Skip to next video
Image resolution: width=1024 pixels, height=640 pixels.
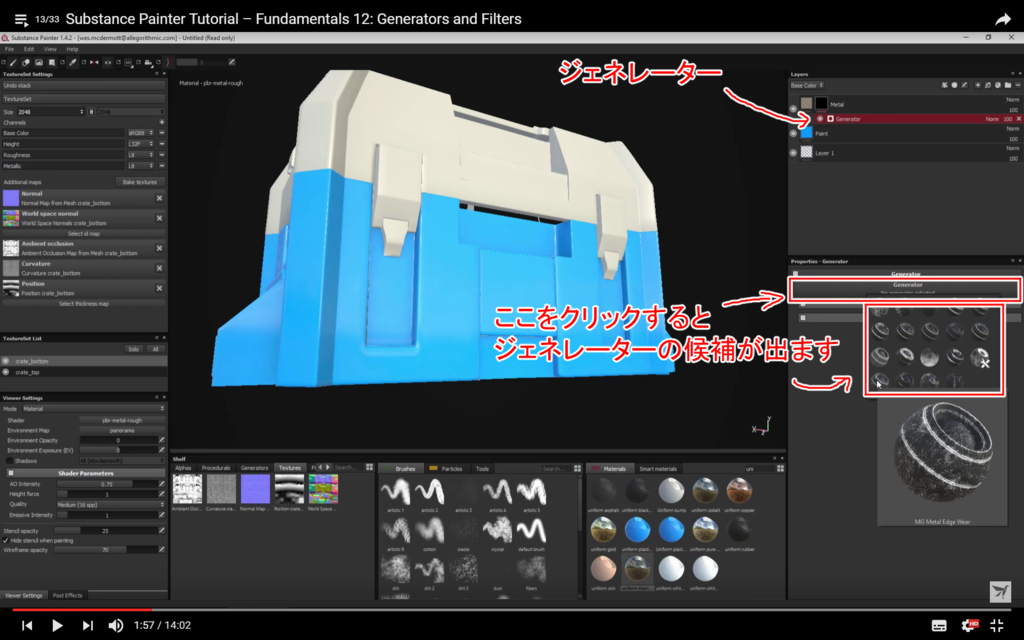[x=87, y=626]
